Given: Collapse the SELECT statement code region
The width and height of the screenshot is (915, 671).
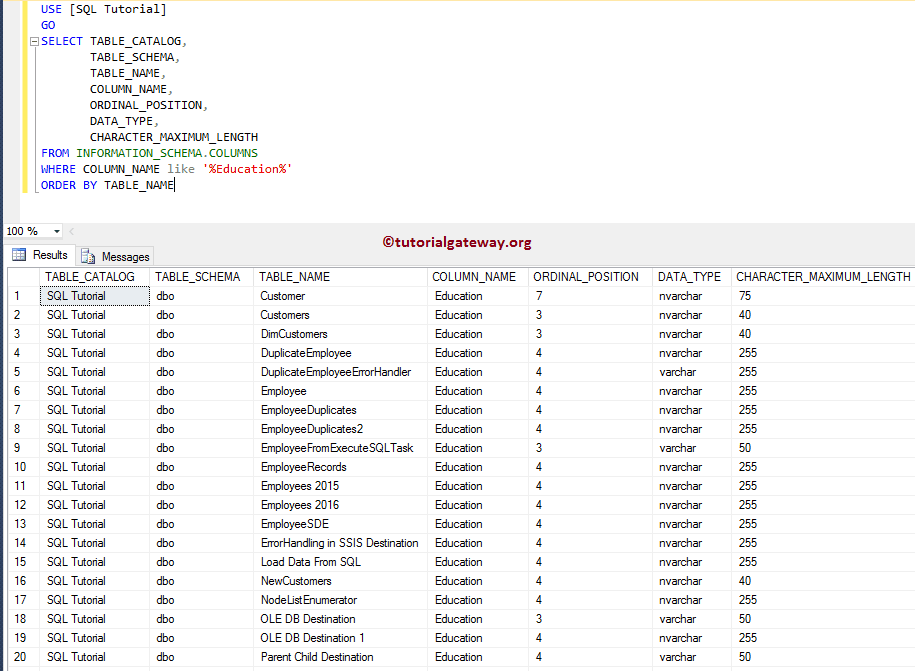Looking at the screenshot, I should click(x=33, y=40).
